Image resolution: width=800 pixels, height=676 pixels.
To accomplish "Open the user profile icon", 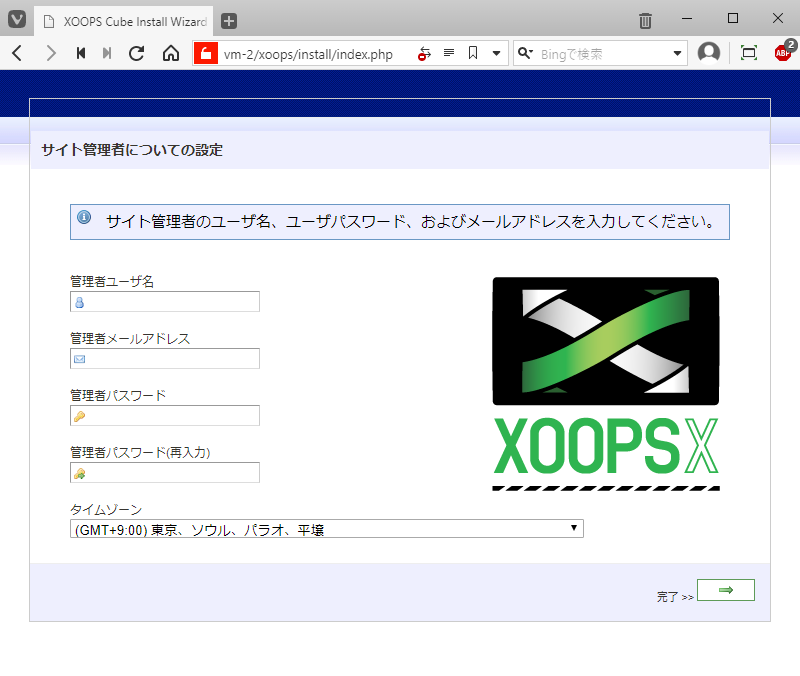I will (x=709, y=53).
